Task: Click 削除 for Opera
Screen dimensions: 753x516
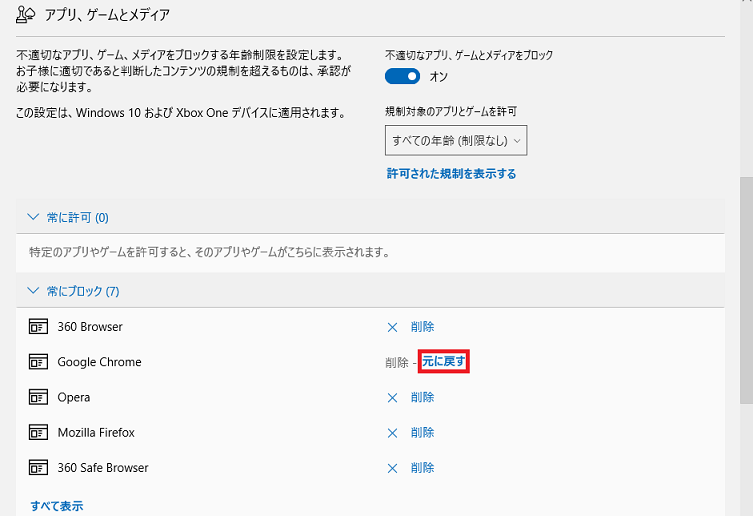Action: pyautogui.click(x=423, y=397)
